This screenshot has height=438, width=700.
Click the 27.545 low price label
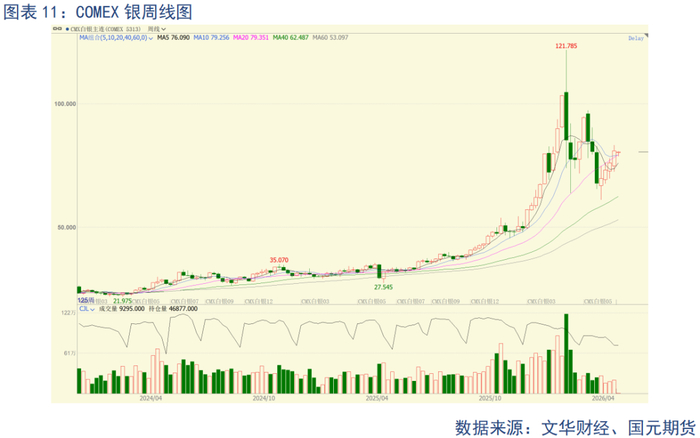click(383, 287)
